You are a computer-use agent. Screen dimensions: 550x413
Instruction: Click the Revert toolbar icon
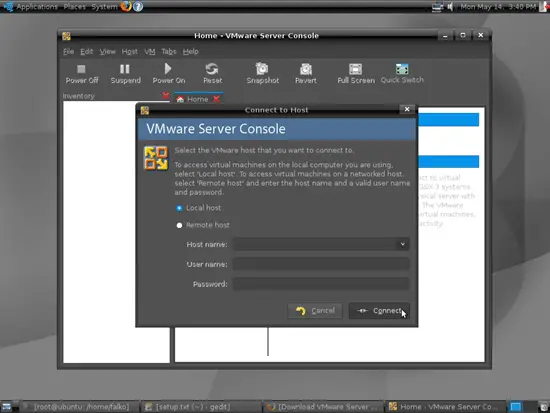(x=306, y=69)
